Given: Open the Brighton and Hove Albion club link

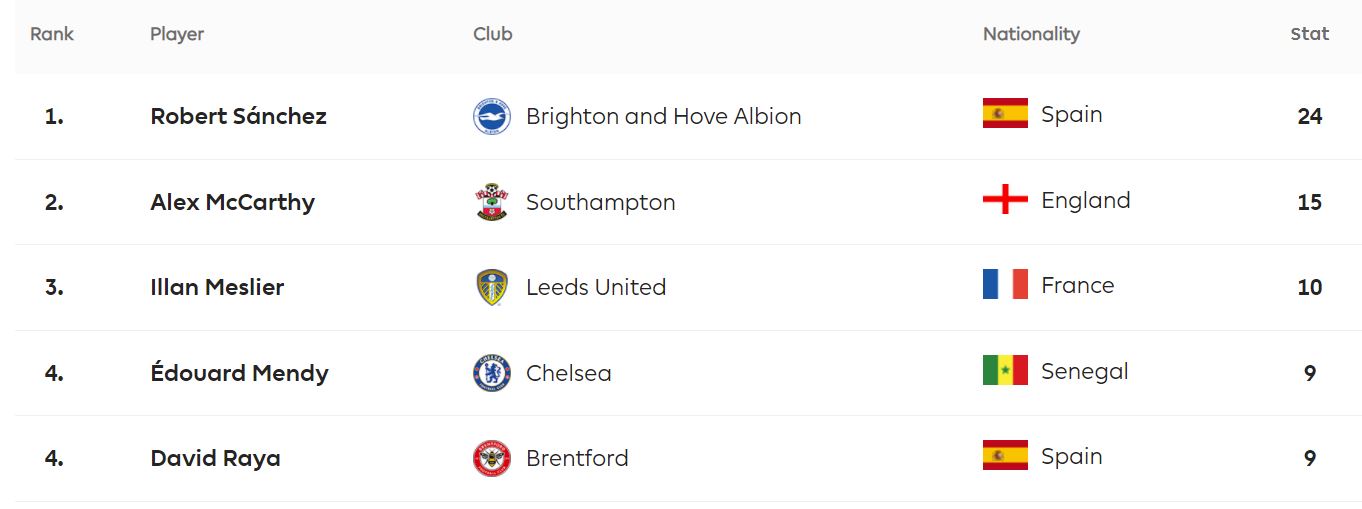Looking at the screenshot, I should (x=663, y=116).
